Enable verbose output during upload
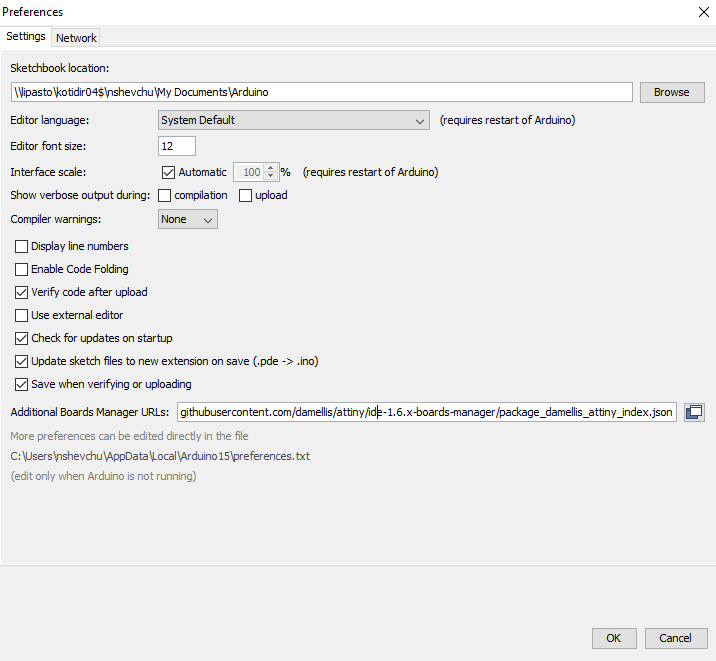Screen dimensions: 716x661 pyautogui.click(x=245, y=195)
